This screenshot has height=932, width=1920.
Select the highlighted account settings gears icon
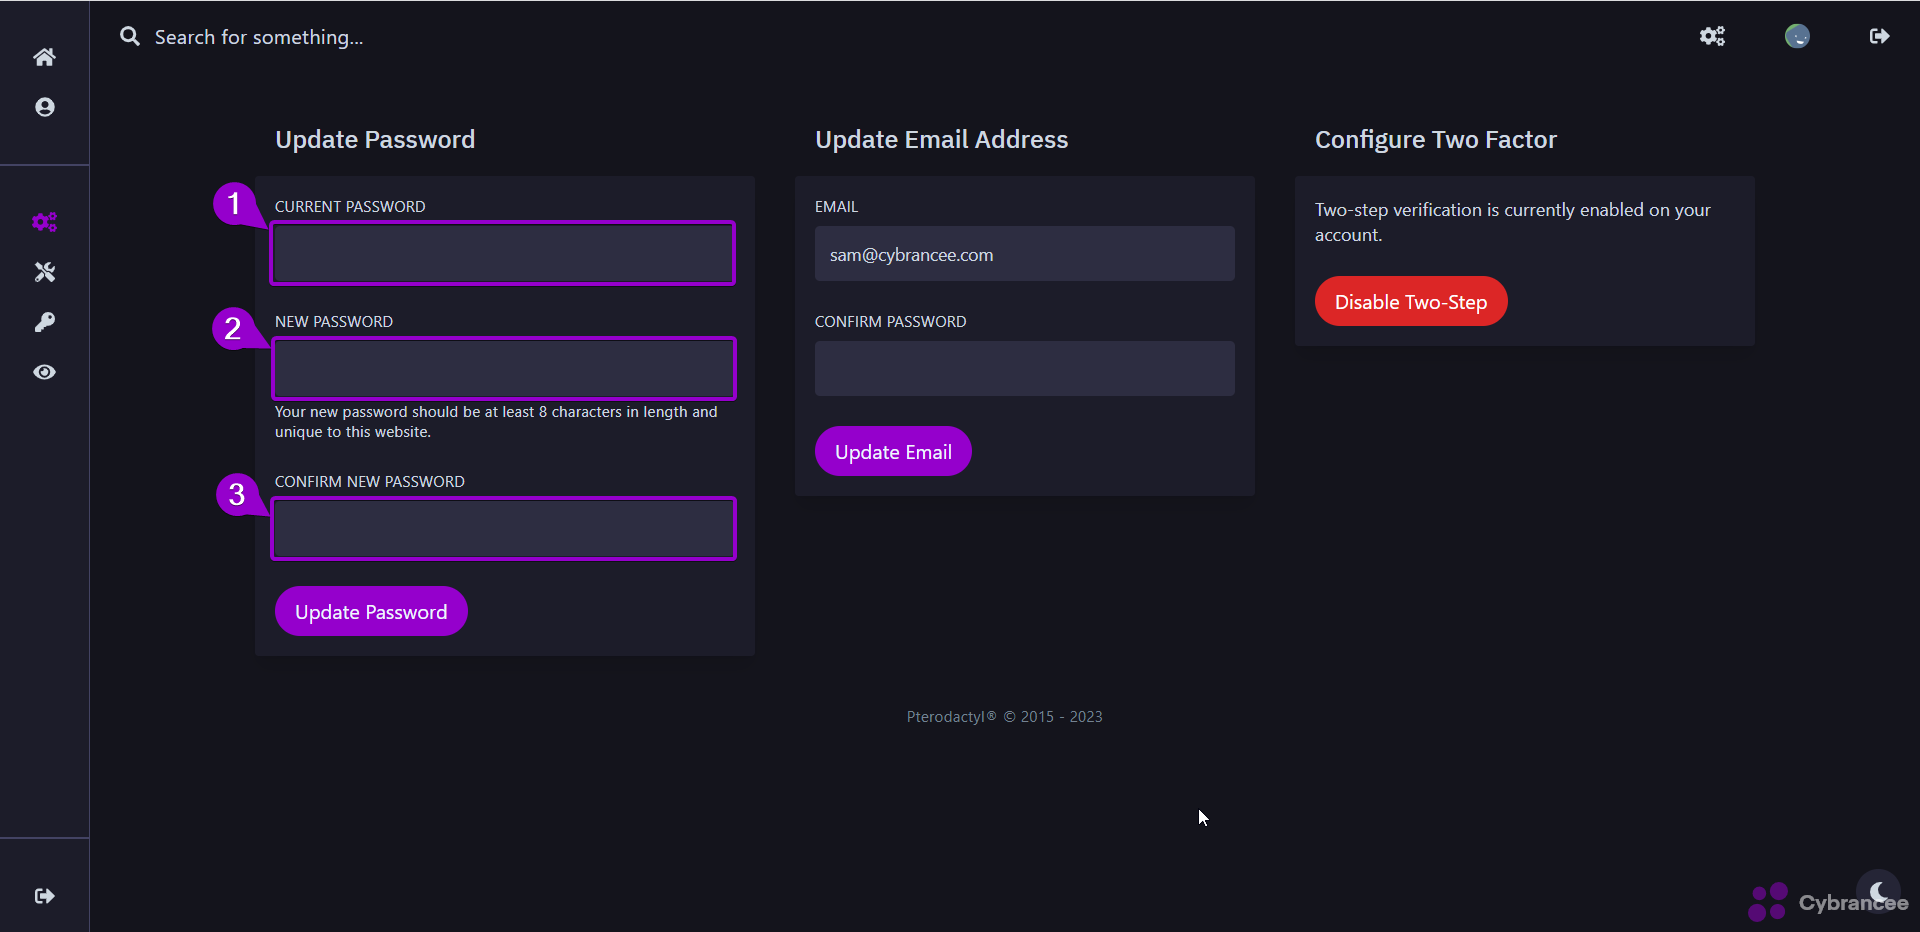[x=44, y=222]
